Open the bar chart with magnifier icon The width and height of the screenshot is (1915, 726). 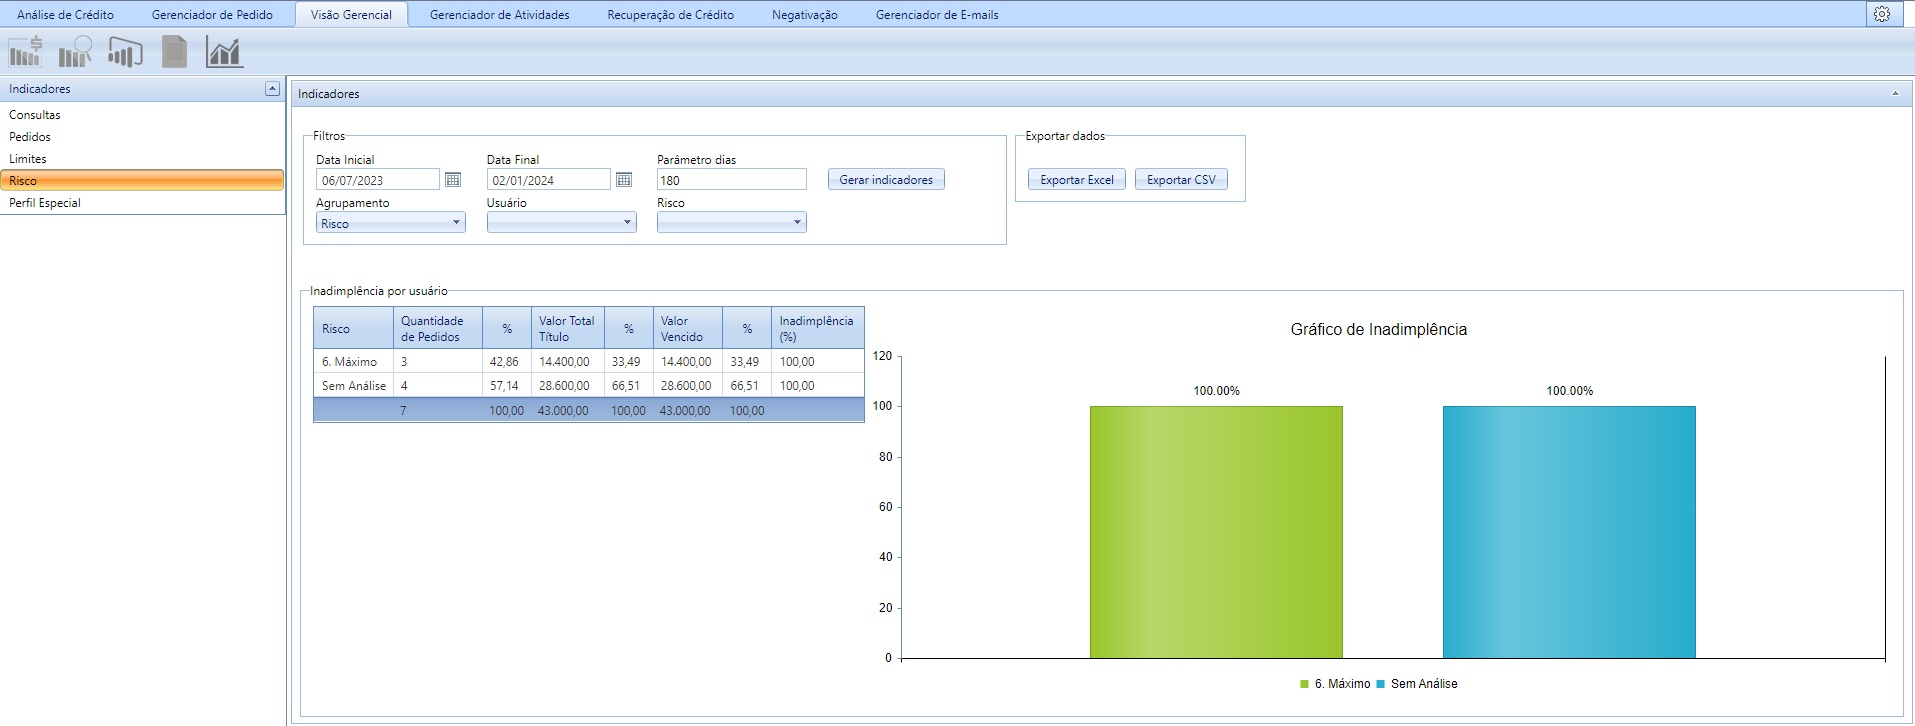point(75,51)
